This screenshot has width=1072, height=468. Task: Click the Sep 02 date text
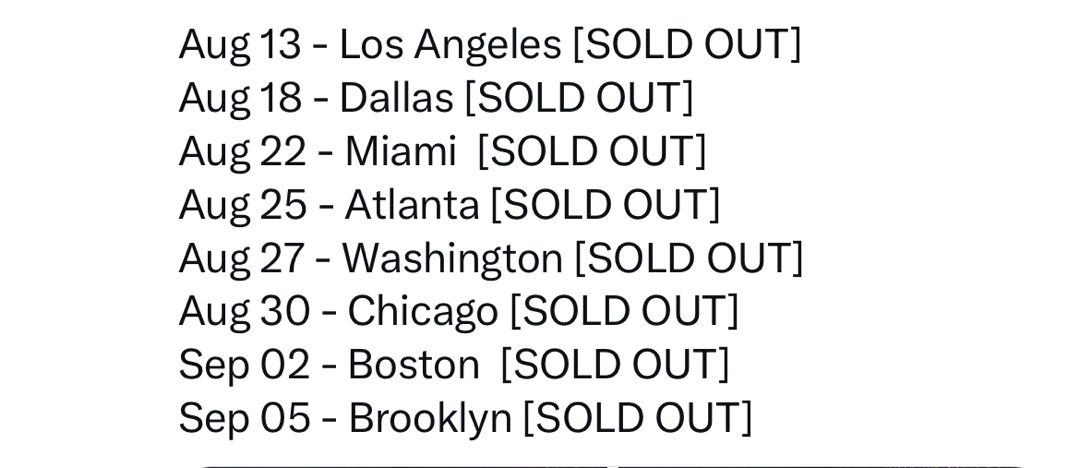244,365
